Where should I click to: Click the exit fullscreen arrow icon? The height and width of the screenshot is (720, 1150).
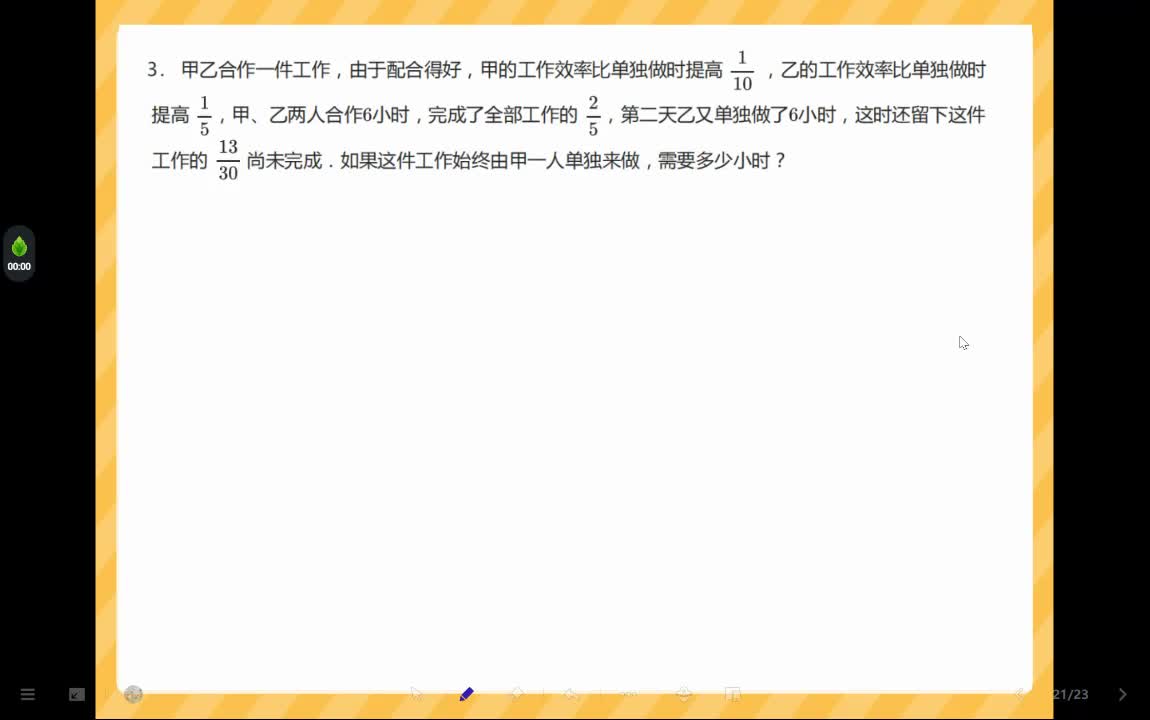click(x=77, y=694)
